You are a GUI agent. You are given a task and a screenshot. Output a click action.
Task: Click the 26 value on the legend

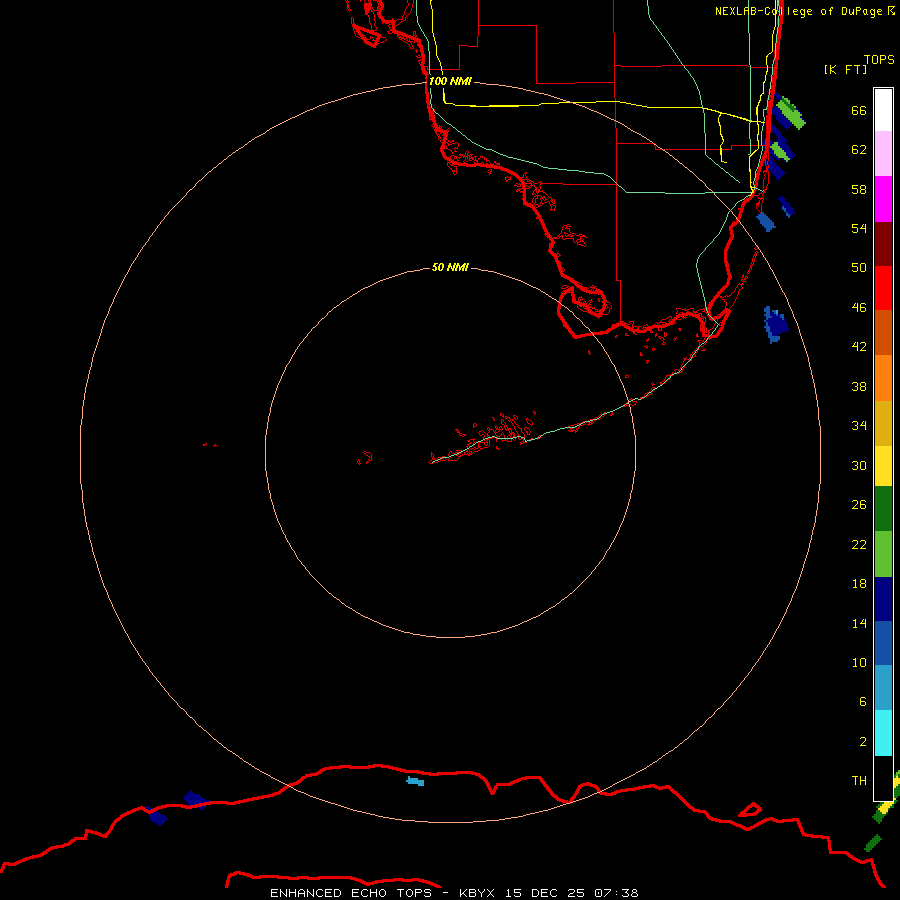[859, 505]
